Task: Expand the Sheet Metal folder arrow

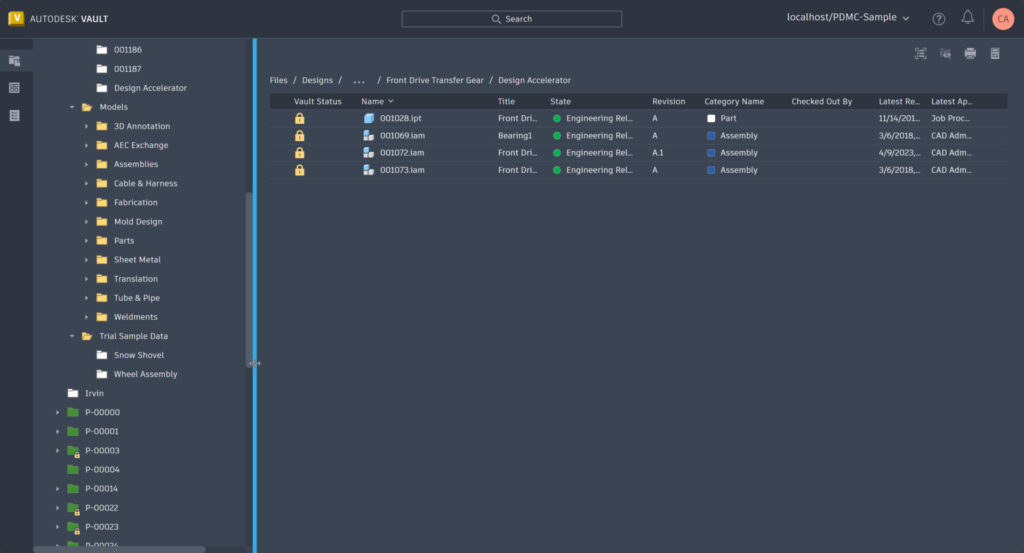Action: tap(86, 260)
